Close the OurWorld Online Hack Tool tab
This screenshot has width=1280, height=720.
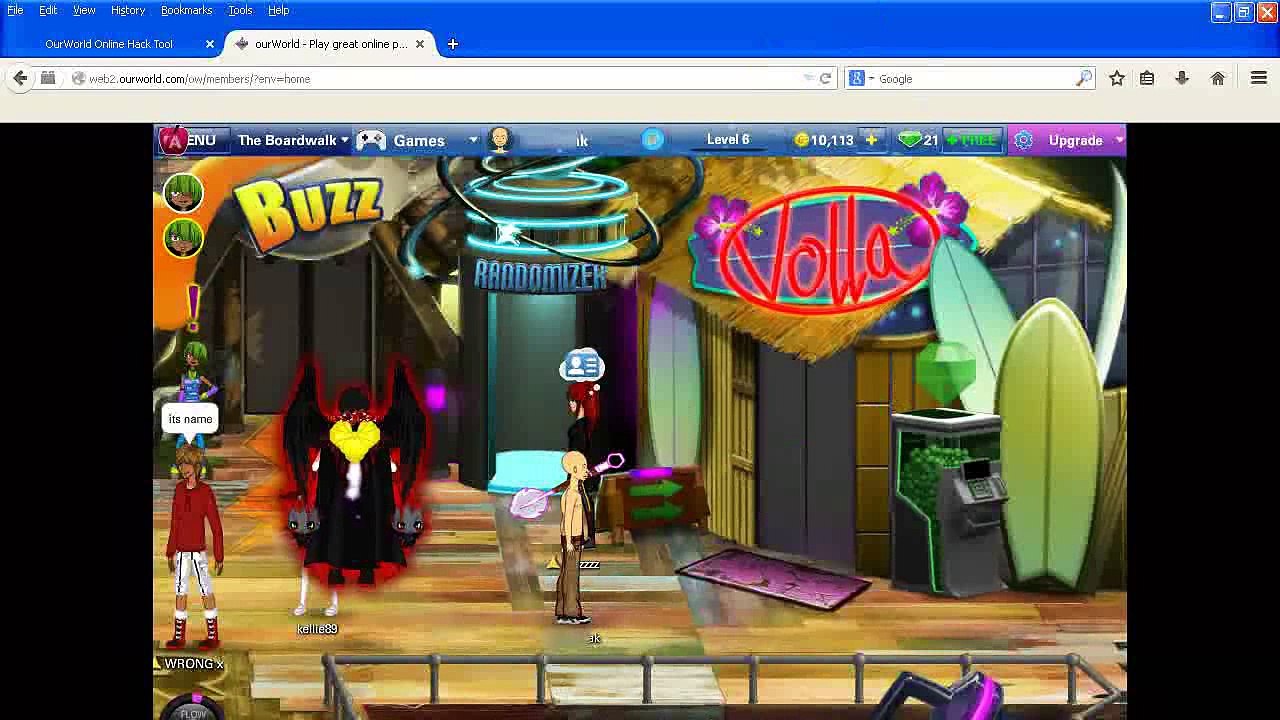click(x=210, y=44)
